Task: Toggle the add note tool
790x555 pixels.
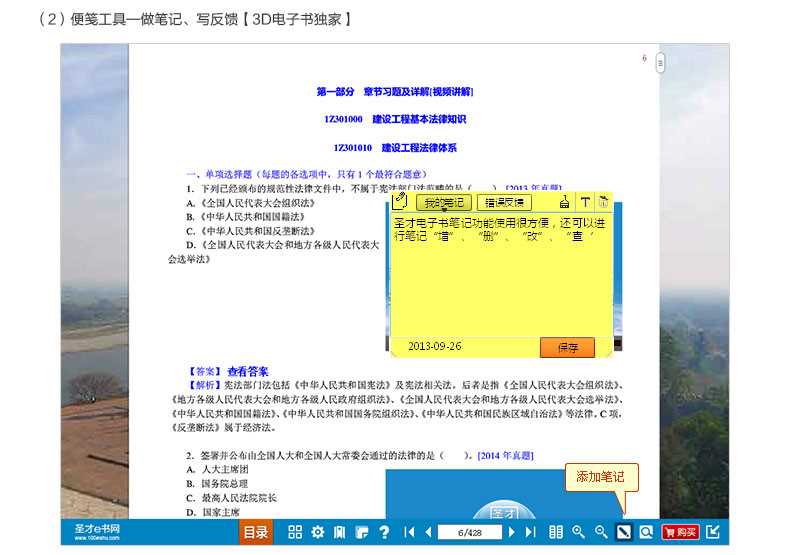Action: pyautogui.click(x=624, y=532)
